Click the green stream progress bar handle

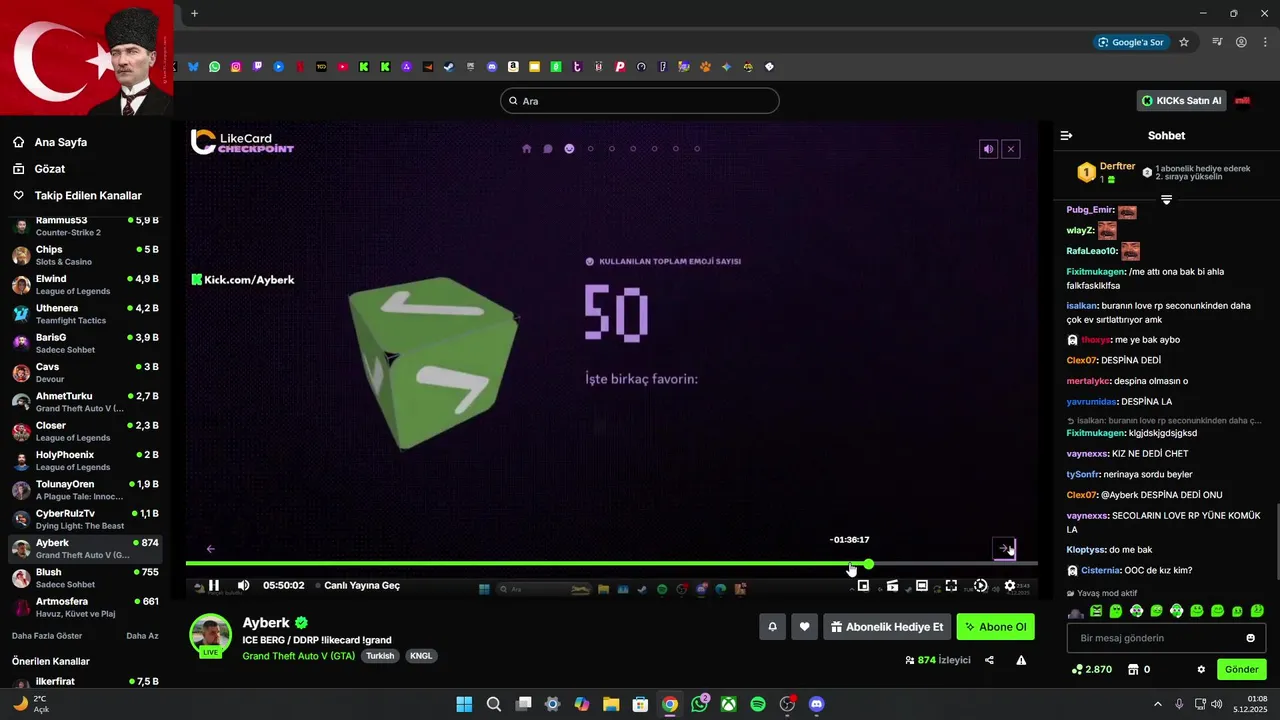click(868, 564)
